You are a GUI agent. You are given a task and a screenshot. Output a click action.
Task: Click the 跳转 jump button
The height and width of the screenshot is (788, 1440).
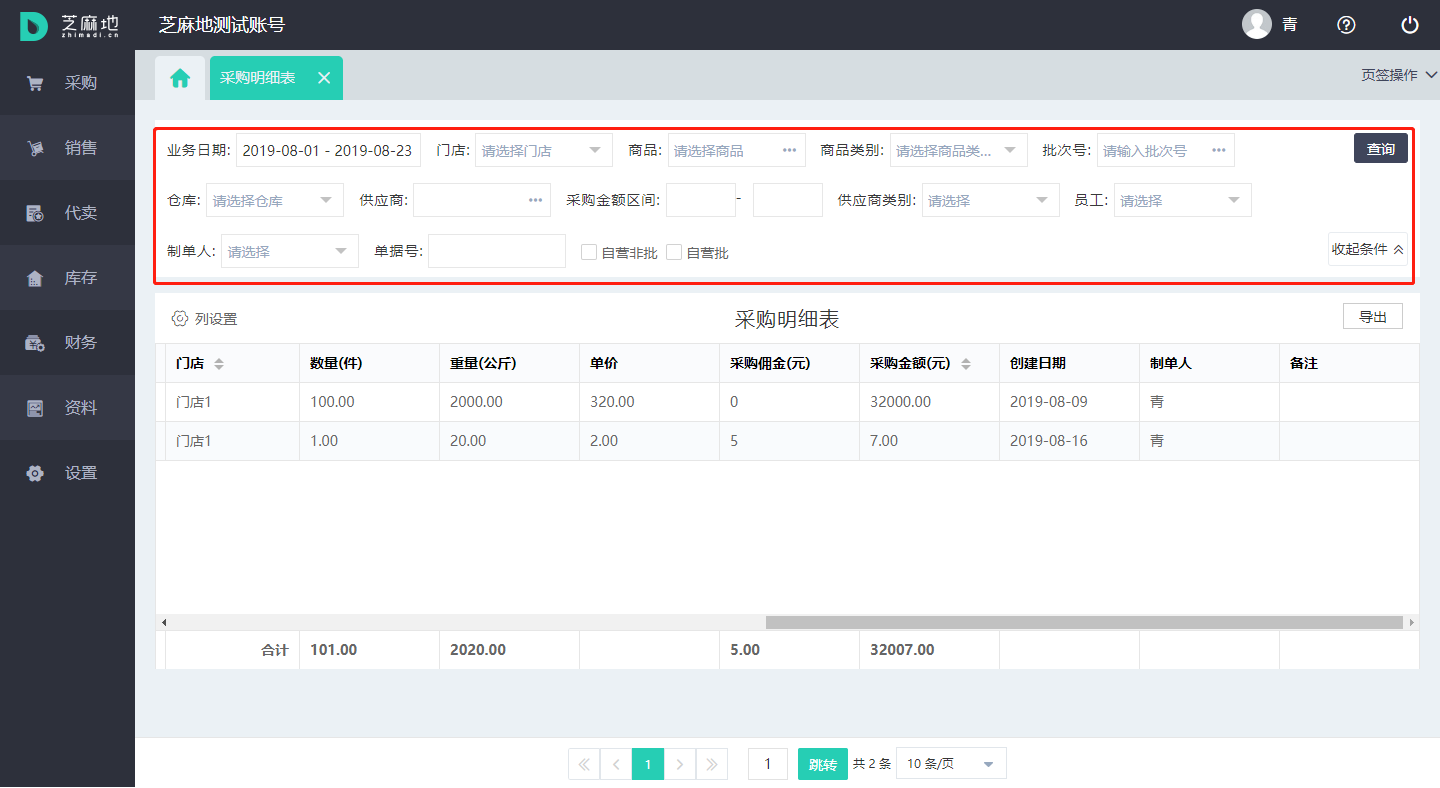click(x=823, y=764)
